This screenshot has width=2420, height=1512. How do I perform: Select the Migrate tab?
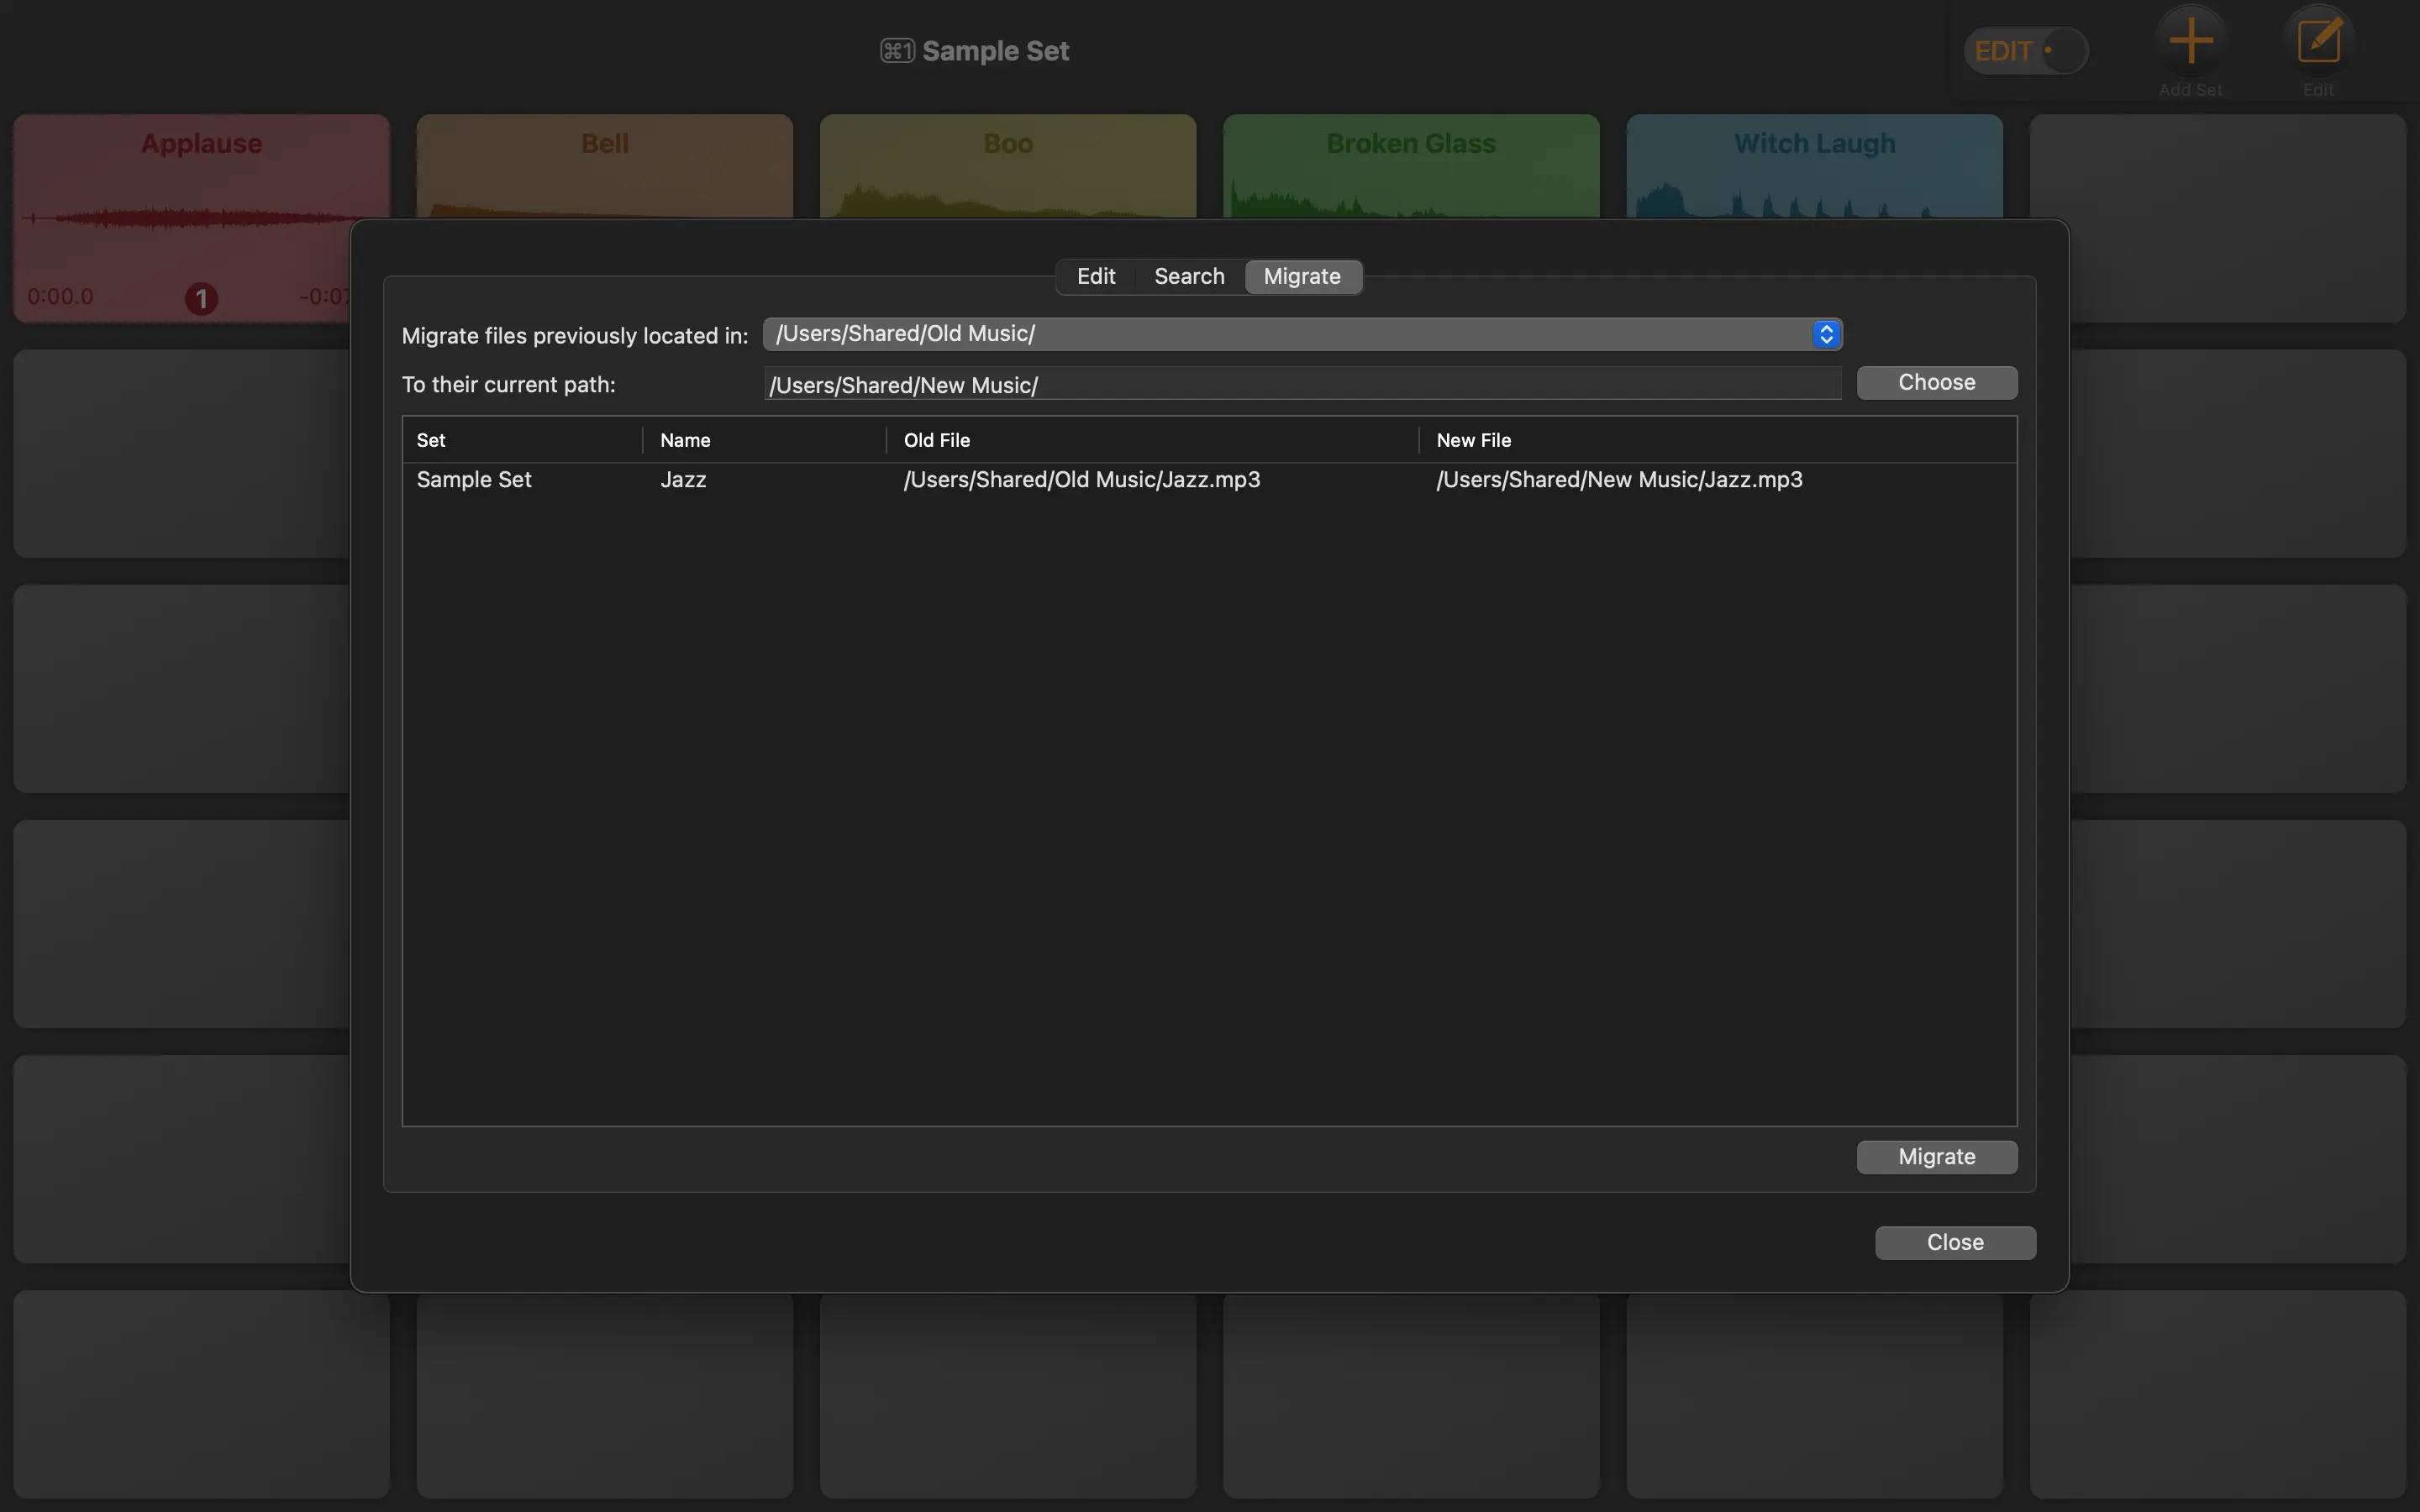pyautogui.click(x=1302, y=276)
